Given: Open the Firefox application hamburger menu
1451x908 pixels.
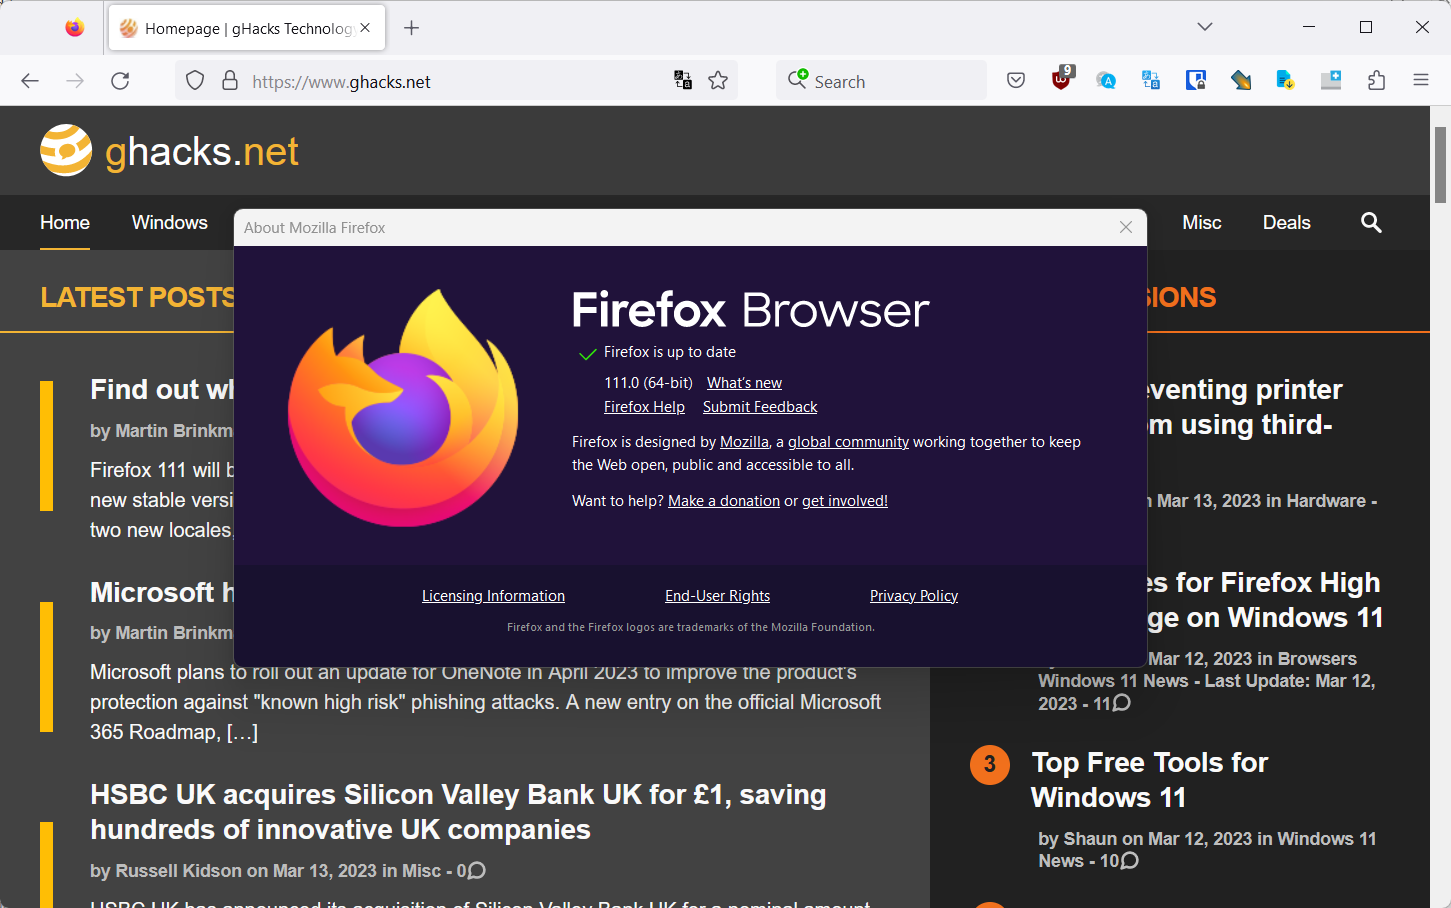Looking at the screenshot, I should click(x=1421, y=81).
